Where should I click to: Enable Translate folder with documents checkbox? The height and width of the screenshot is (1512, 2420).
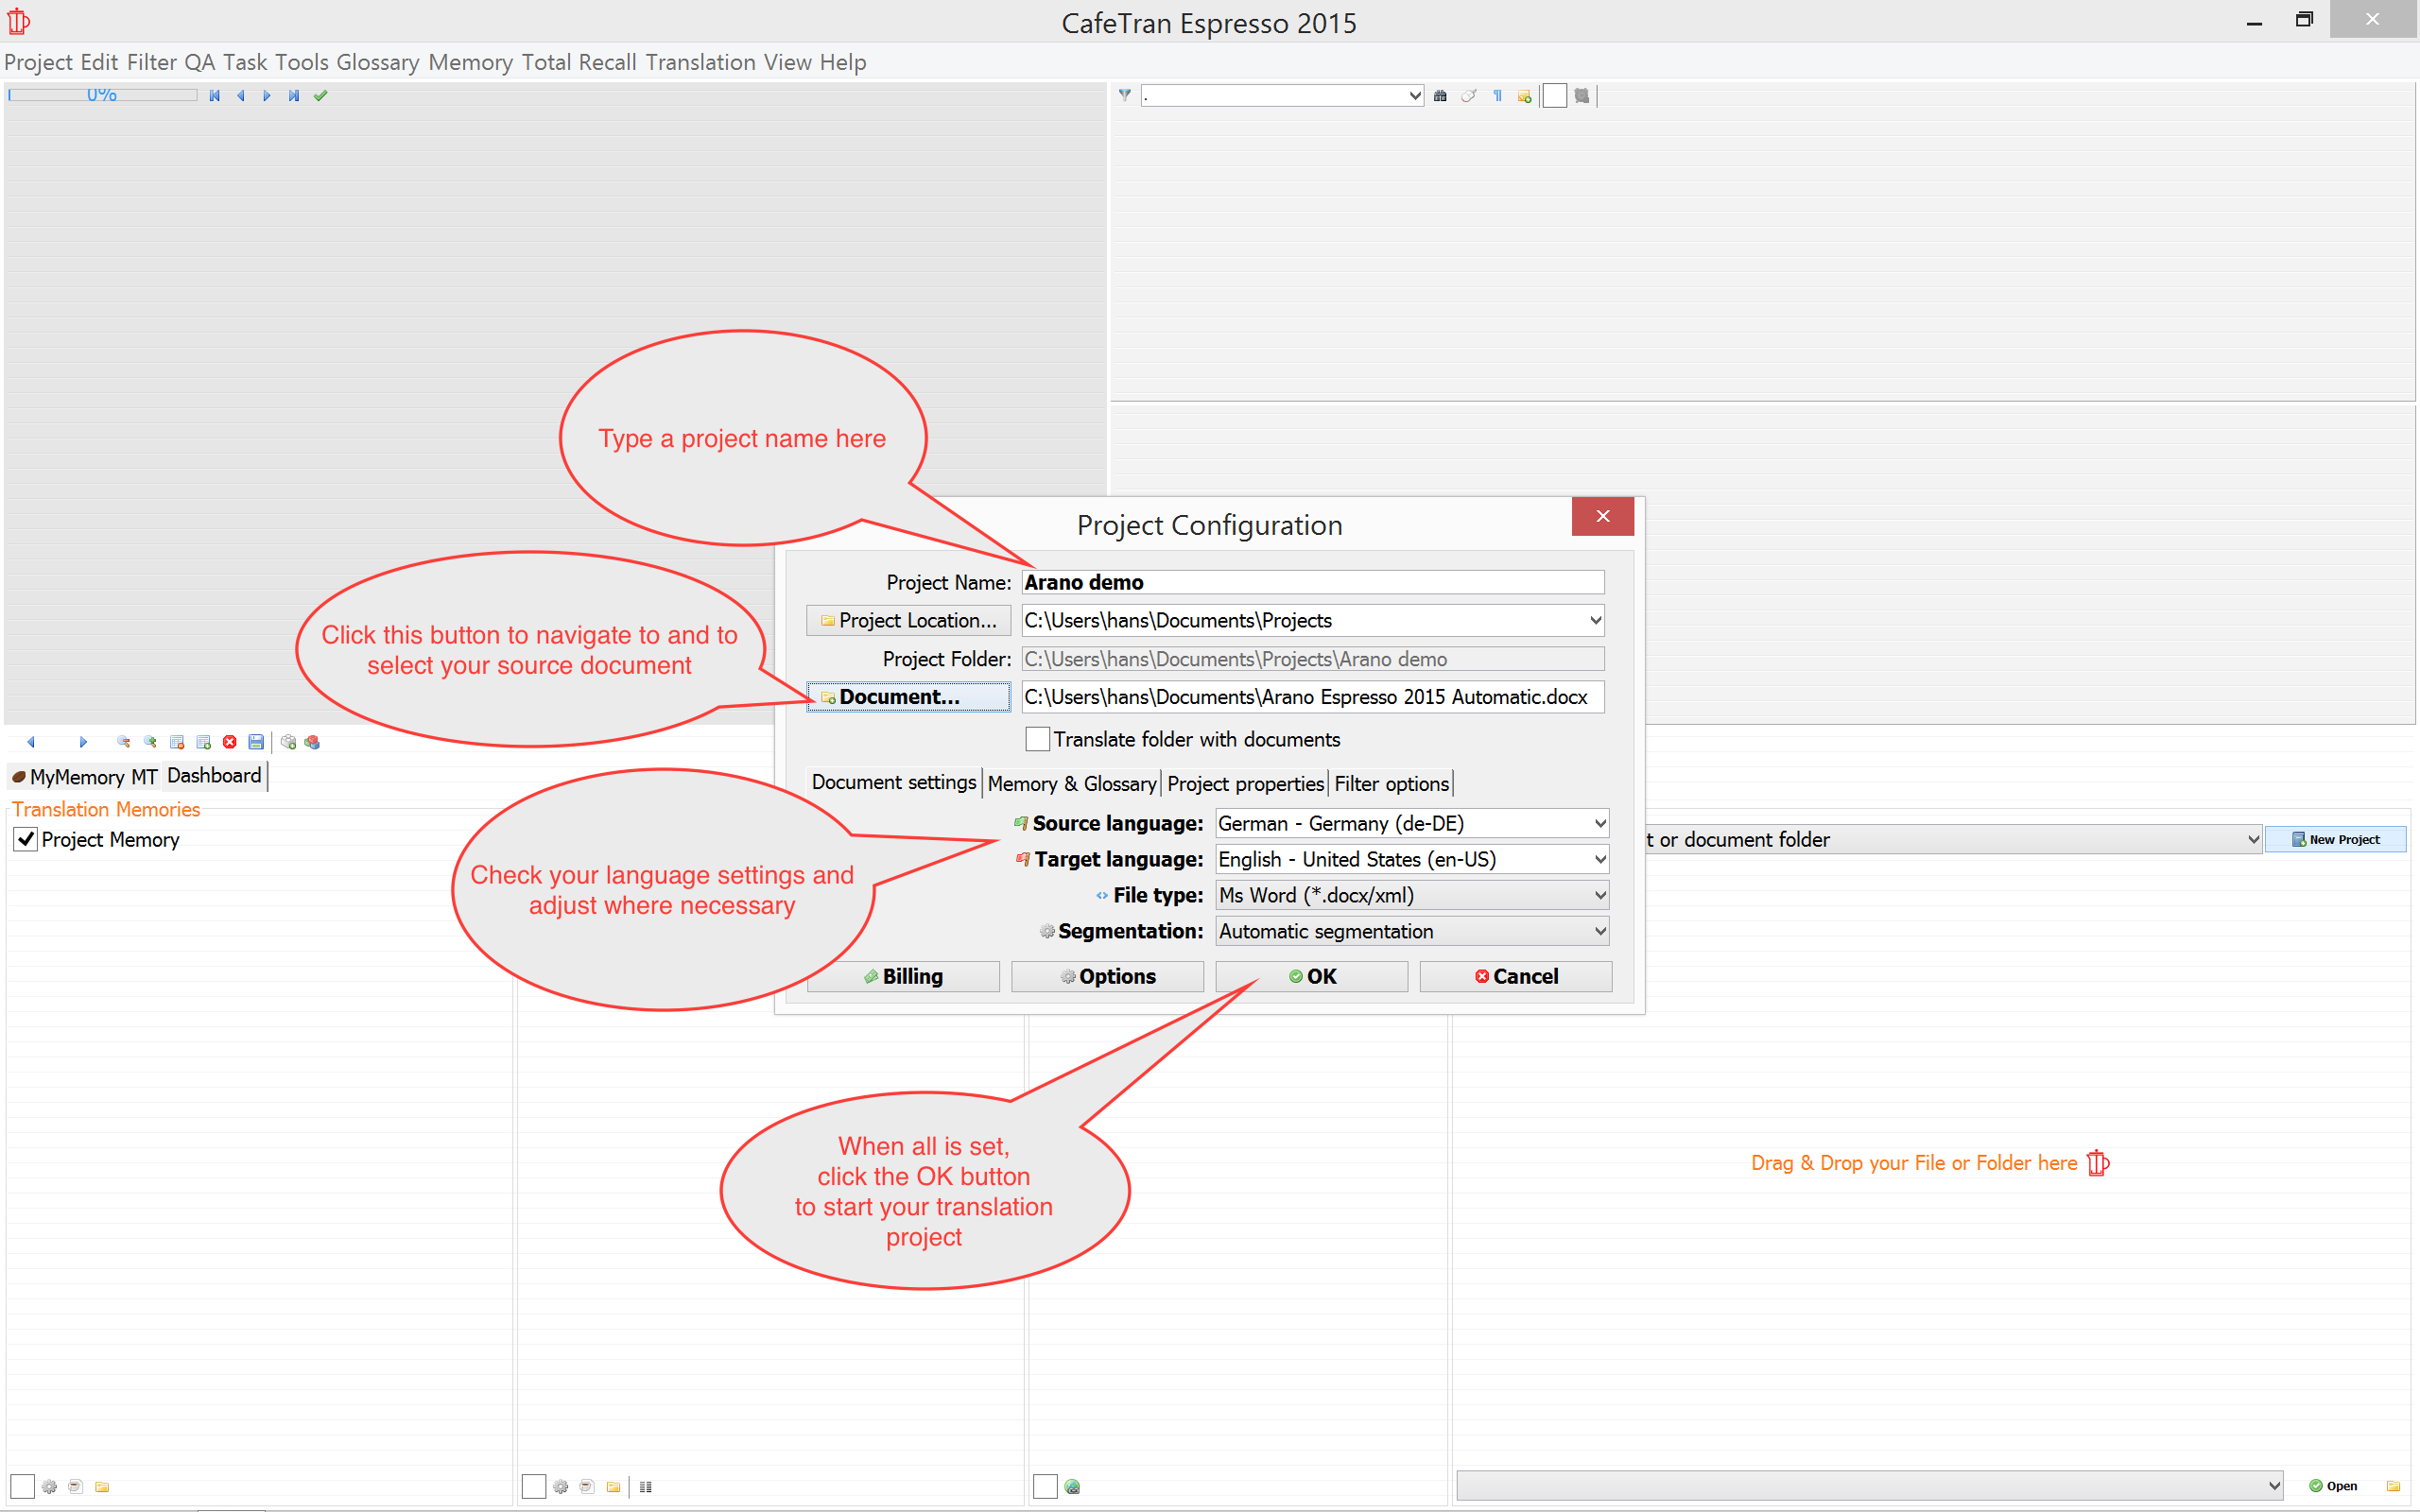1037,739
